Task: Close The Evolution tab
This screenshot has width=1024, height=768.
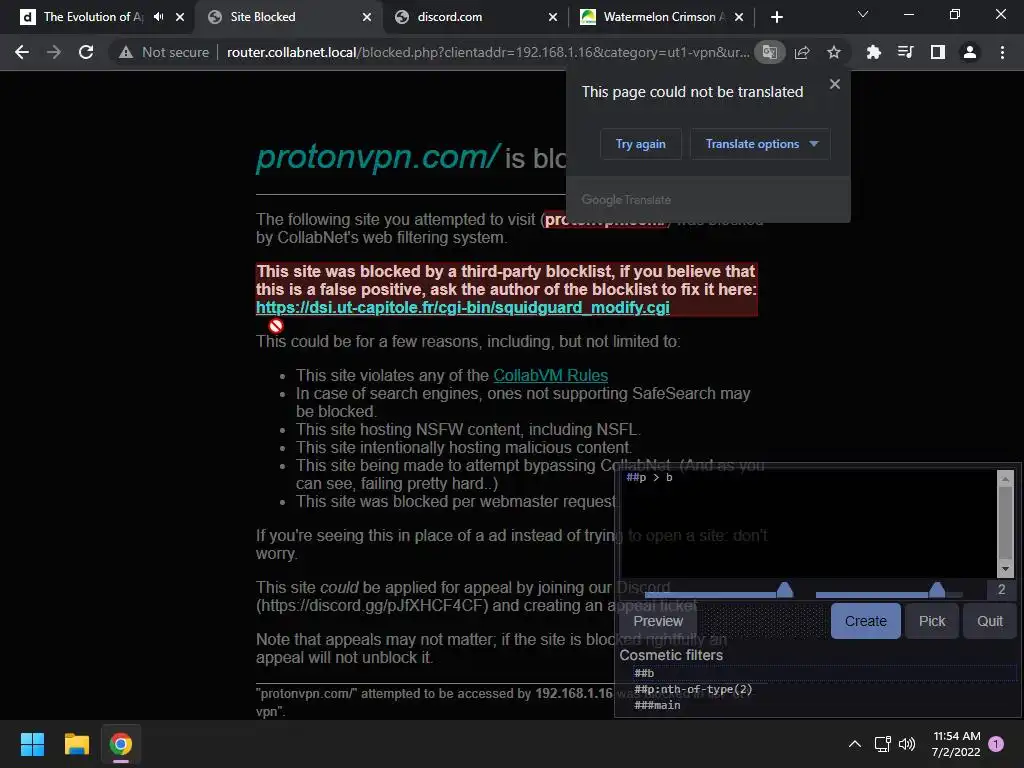Action: point(180,17)
